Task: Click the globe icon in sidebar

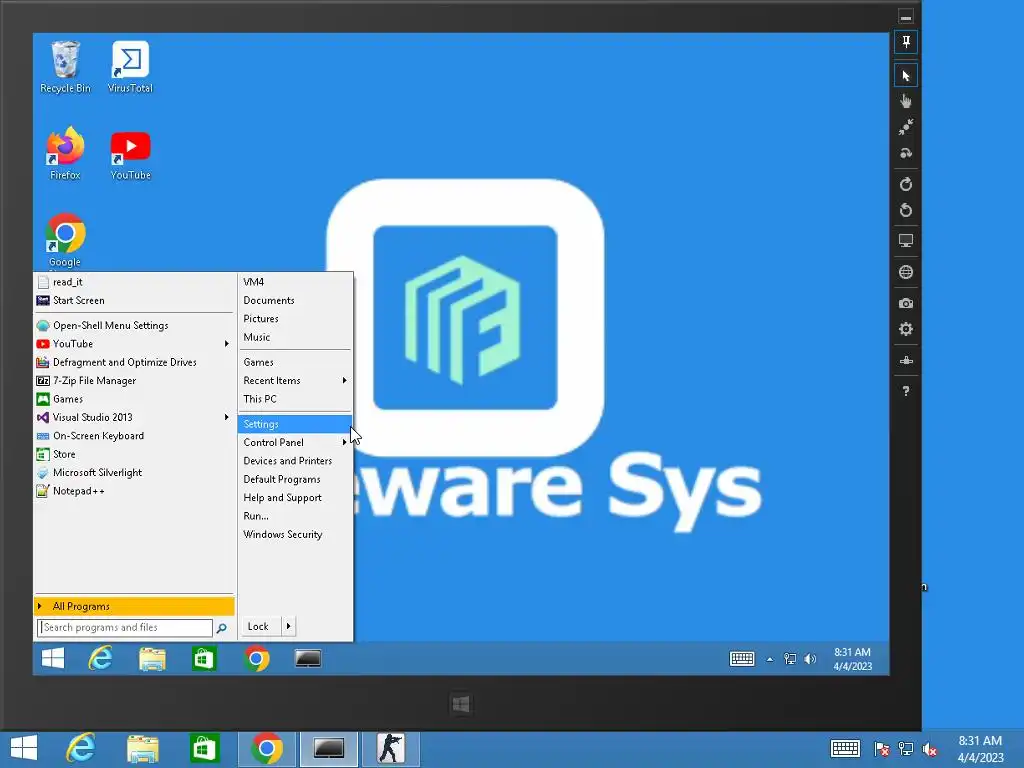Action: pos(906,272)
